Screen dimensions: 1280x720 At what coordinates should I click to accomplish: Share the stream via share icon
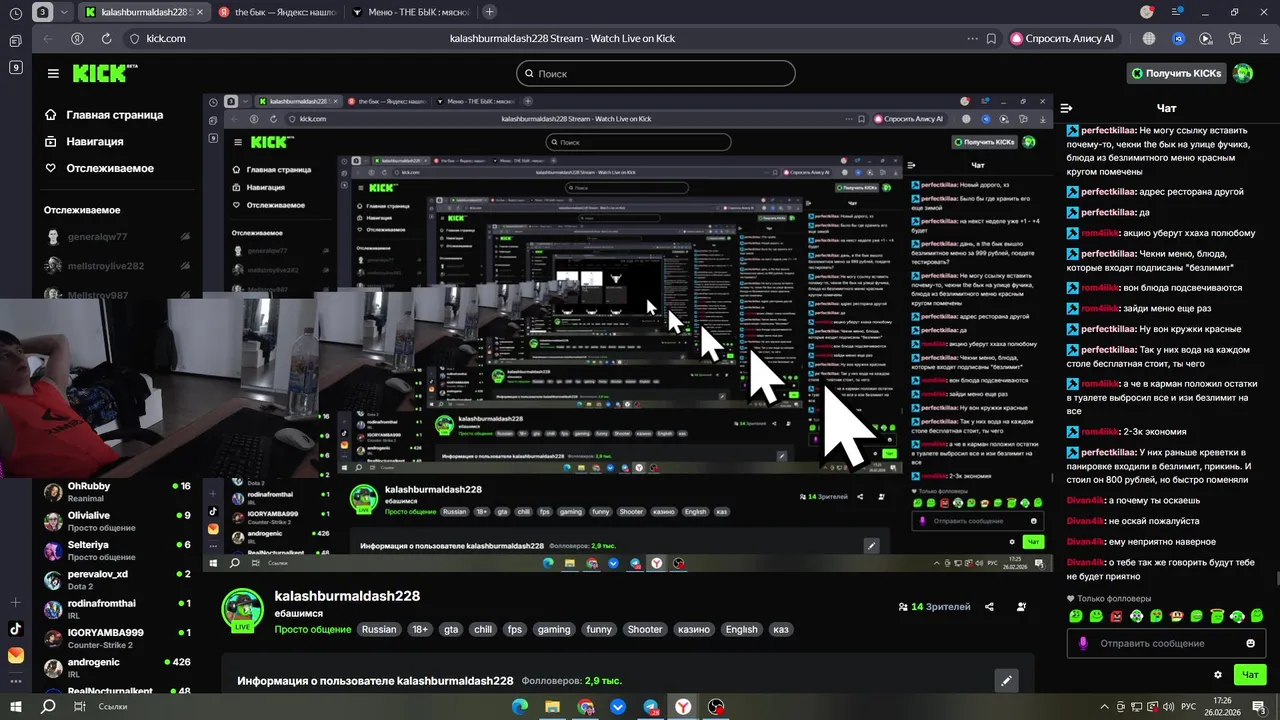point(989,606)
